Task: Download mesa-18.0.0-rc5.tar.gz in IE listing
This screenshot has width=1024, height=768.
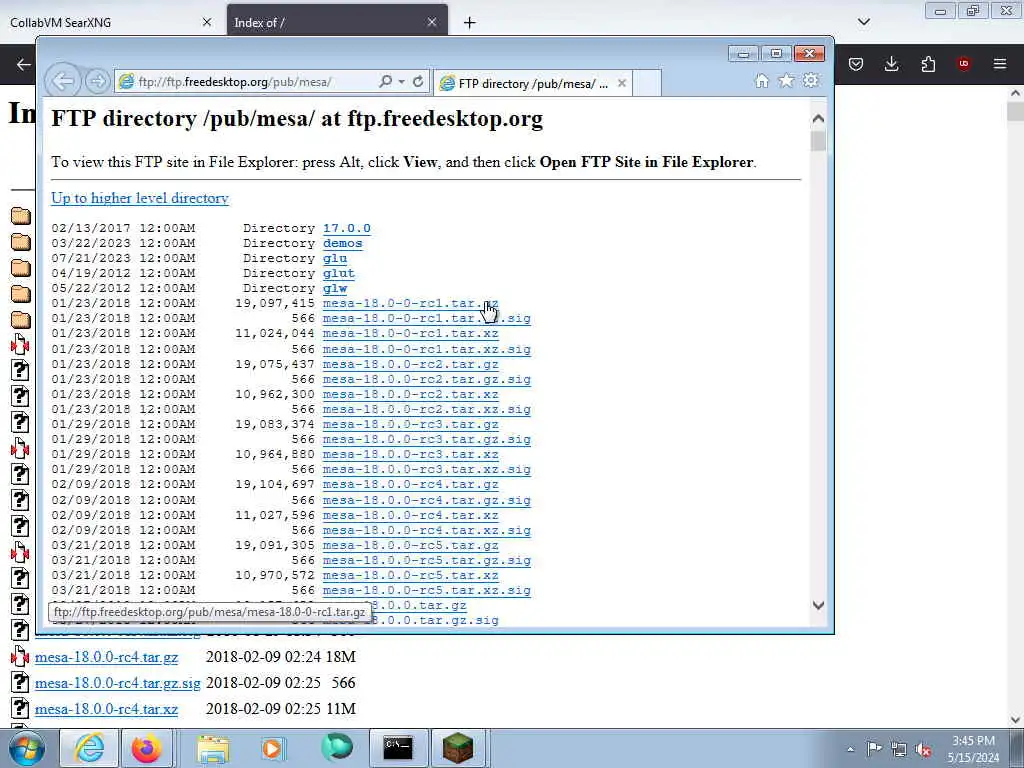Action: click(x=410, y=545)
